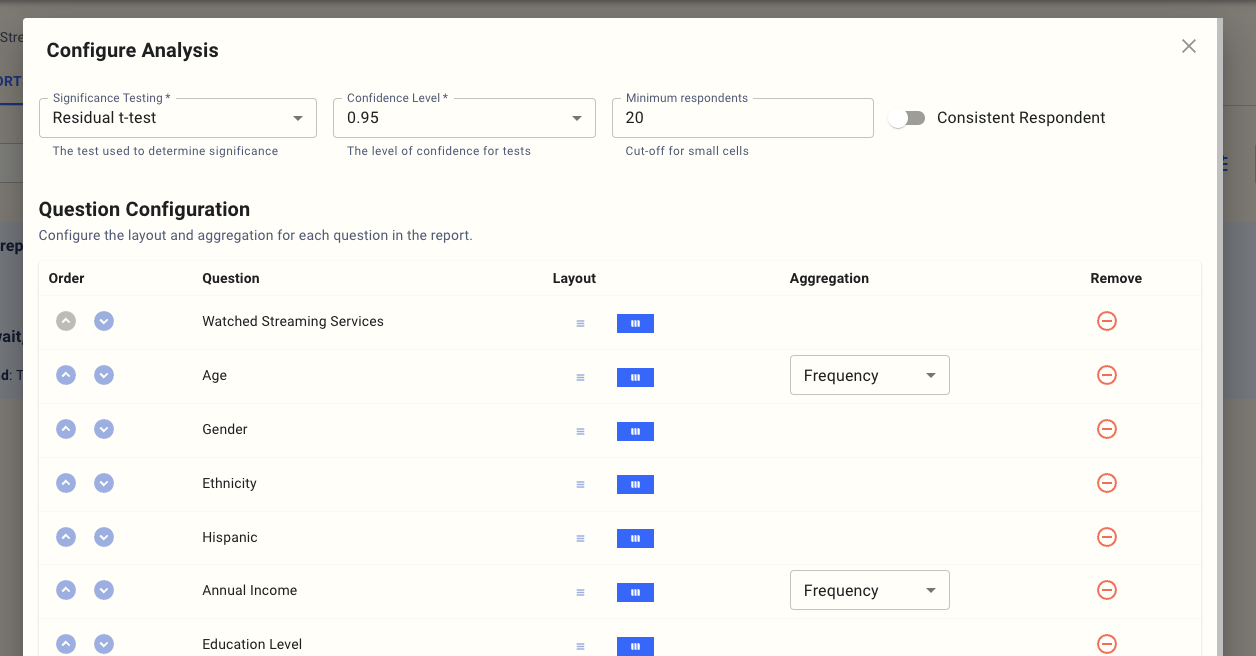Select blue column layout for Gender

(635, 431)
